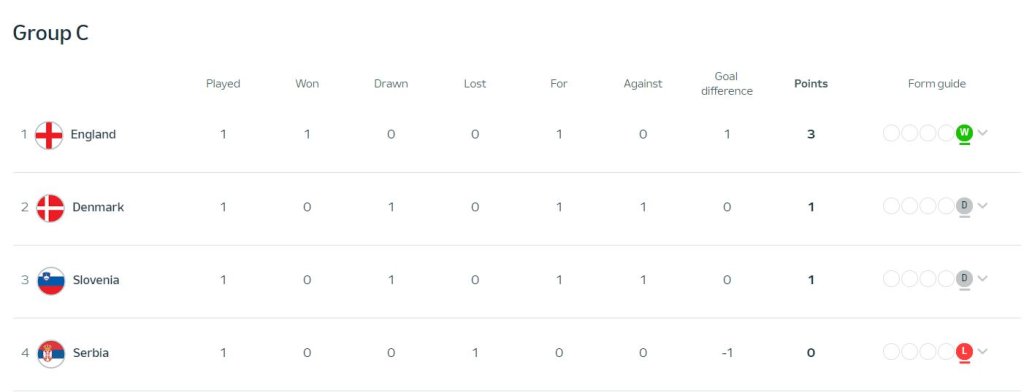The width and height of the screenshot is (1024, 392).
Task: Open the Denmark team link
Action: (x=98, y=207)
